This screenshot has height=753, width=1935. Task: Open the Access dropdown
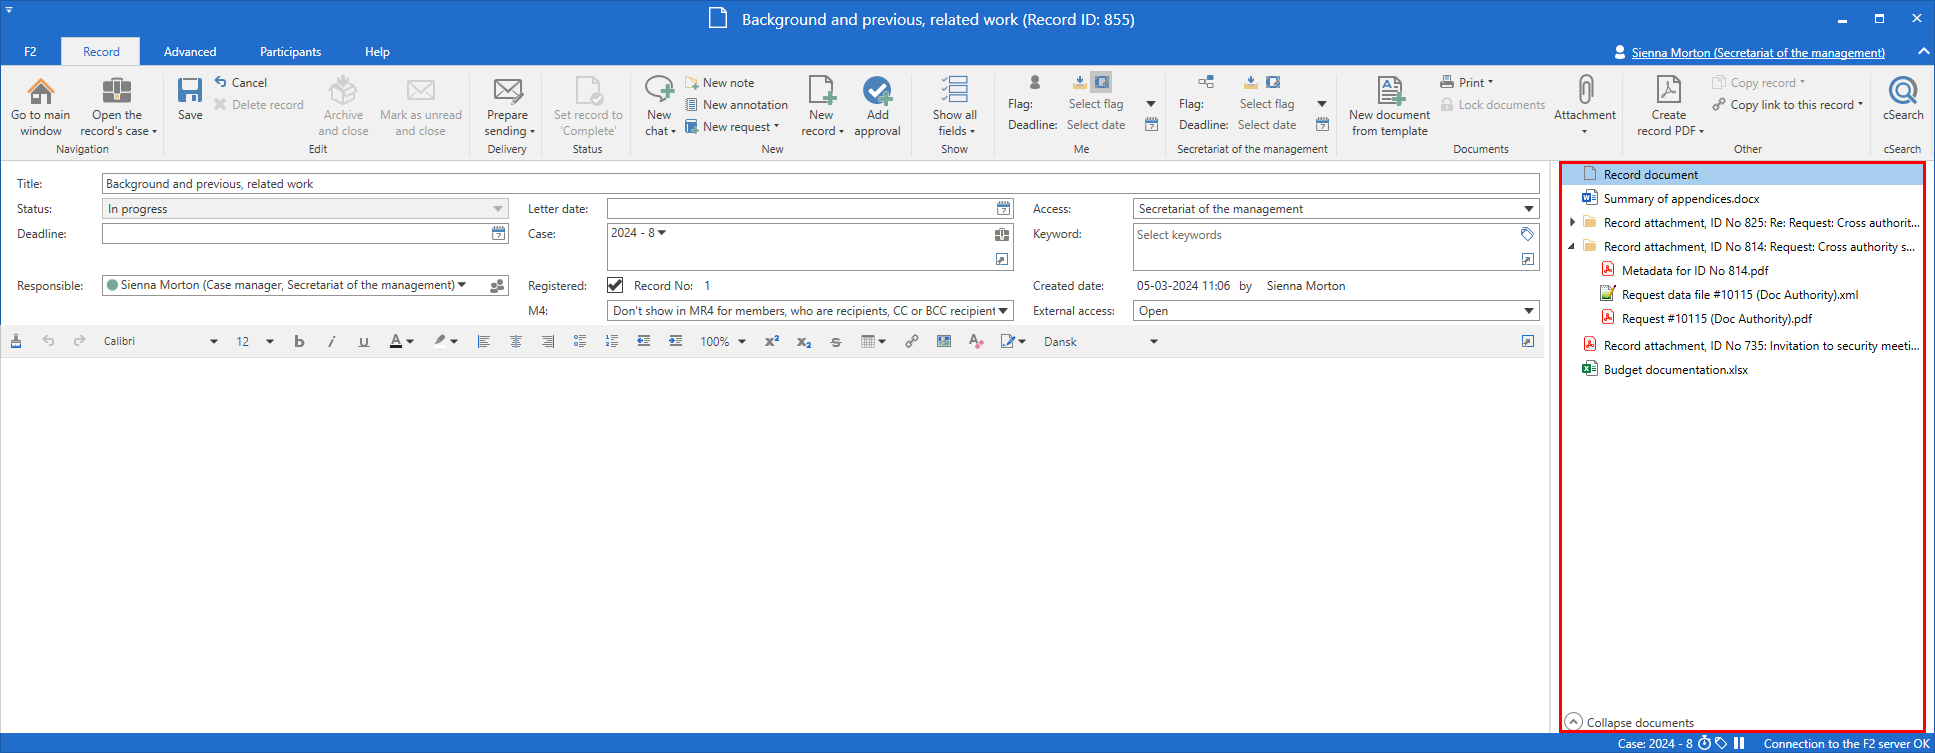point(1529,209)
